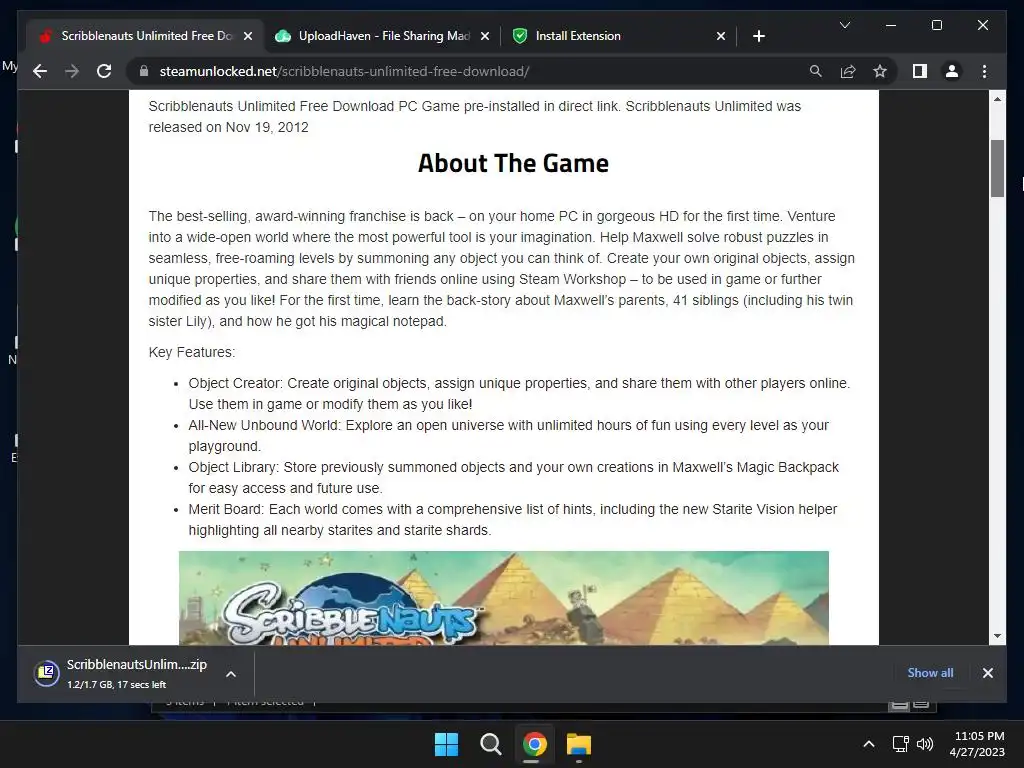Viewport: 1024px width, 768px height.
Task: Switch to the Scribblenauts Unlimited Free Download tab
Action: click(x=144, y=36)
